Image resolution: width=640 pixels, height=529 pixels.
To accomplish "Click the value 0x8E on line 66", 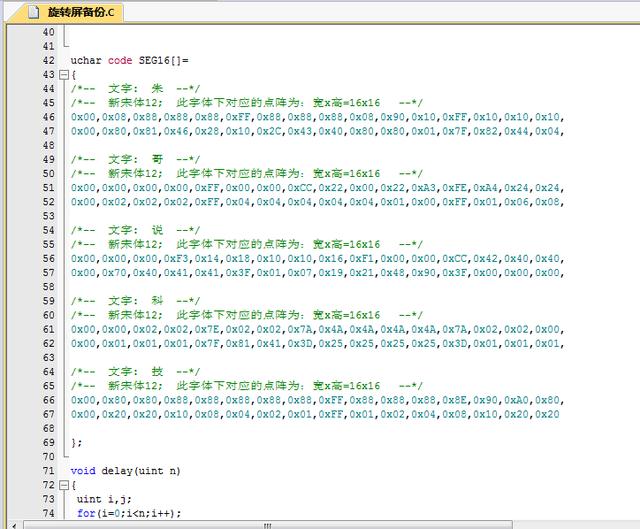I will coord(454,400).
